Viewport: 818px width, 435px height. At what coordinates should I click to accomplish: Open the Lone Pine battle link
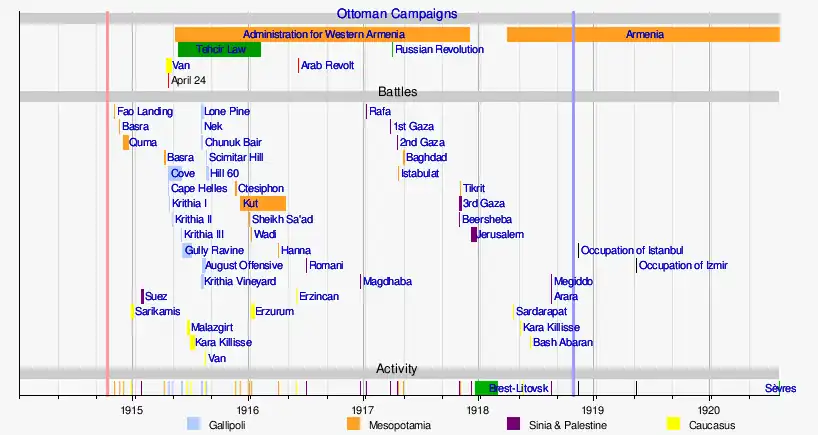(227, 111)
